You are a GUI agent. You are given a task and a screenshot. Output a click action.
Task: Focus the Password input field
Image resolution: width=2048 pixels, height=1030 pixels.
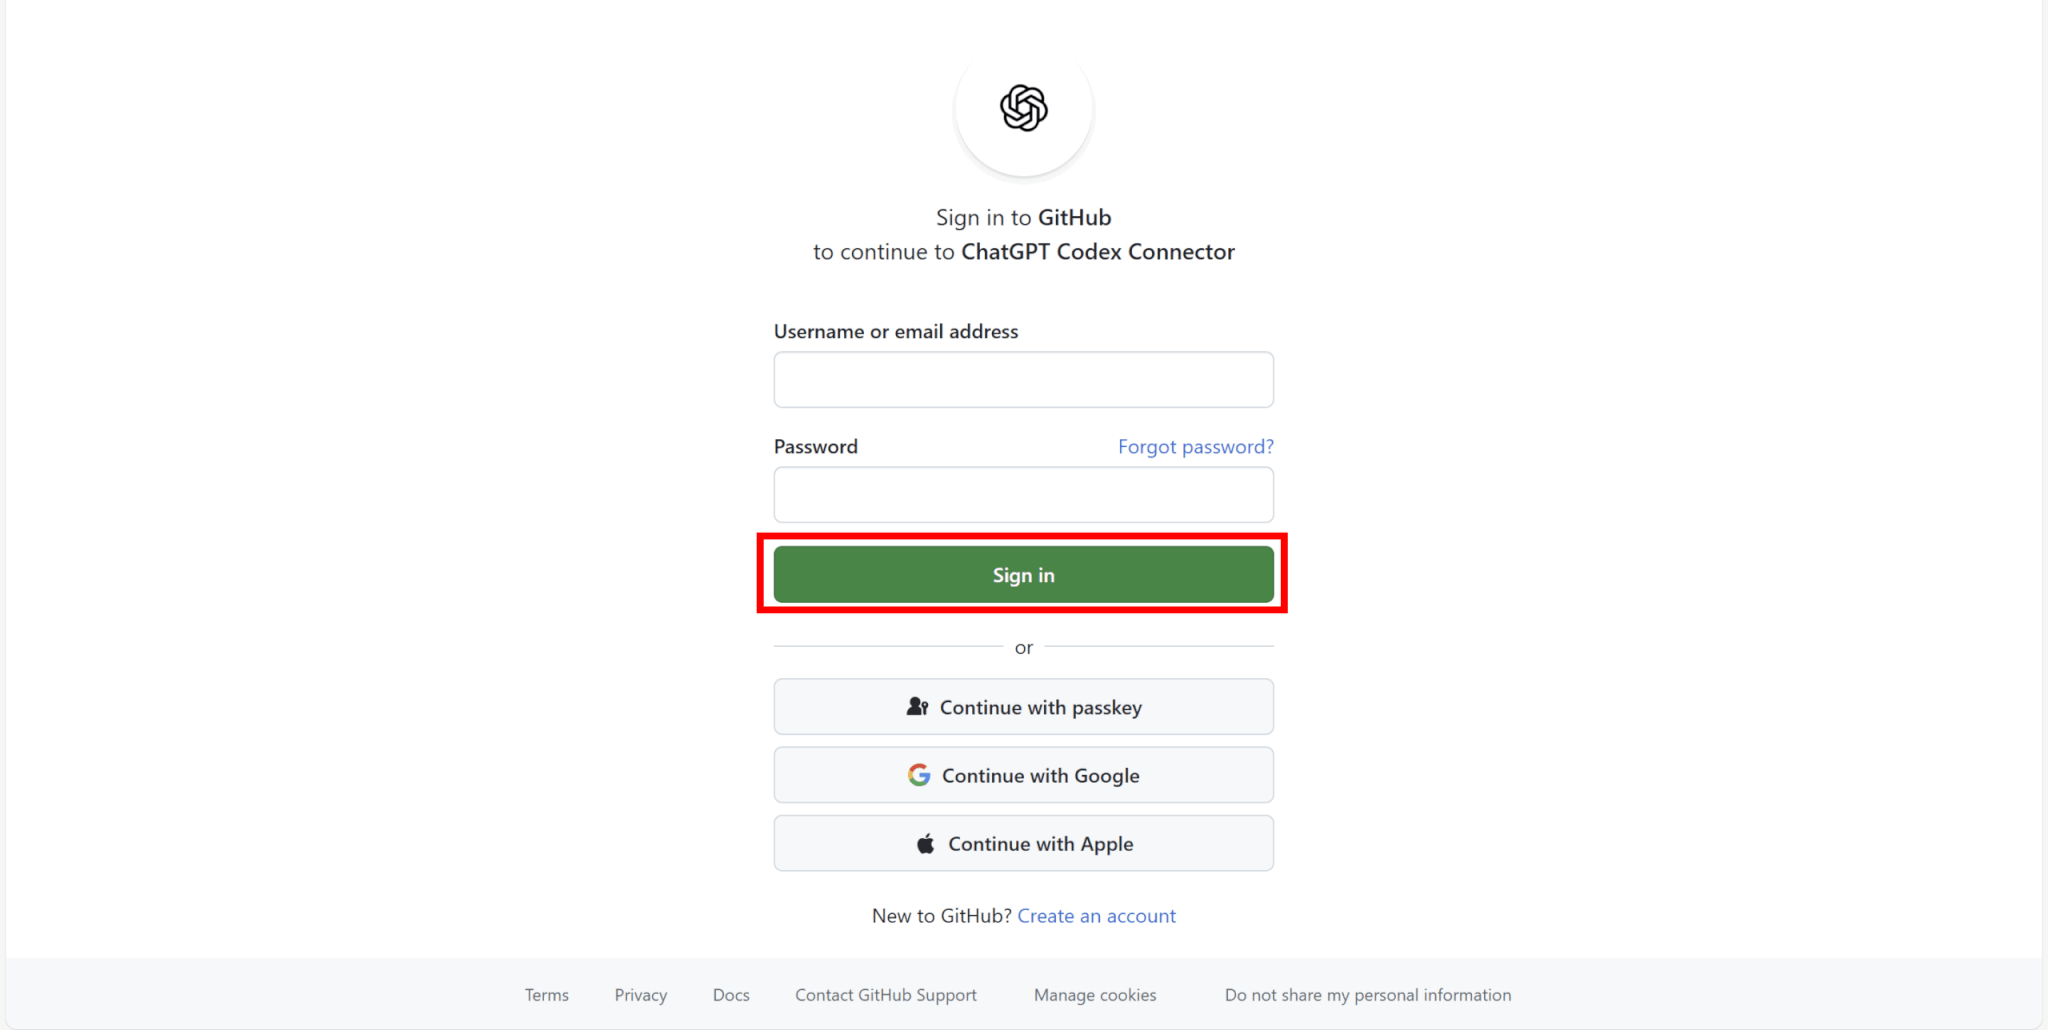(x=1023, y=495)
